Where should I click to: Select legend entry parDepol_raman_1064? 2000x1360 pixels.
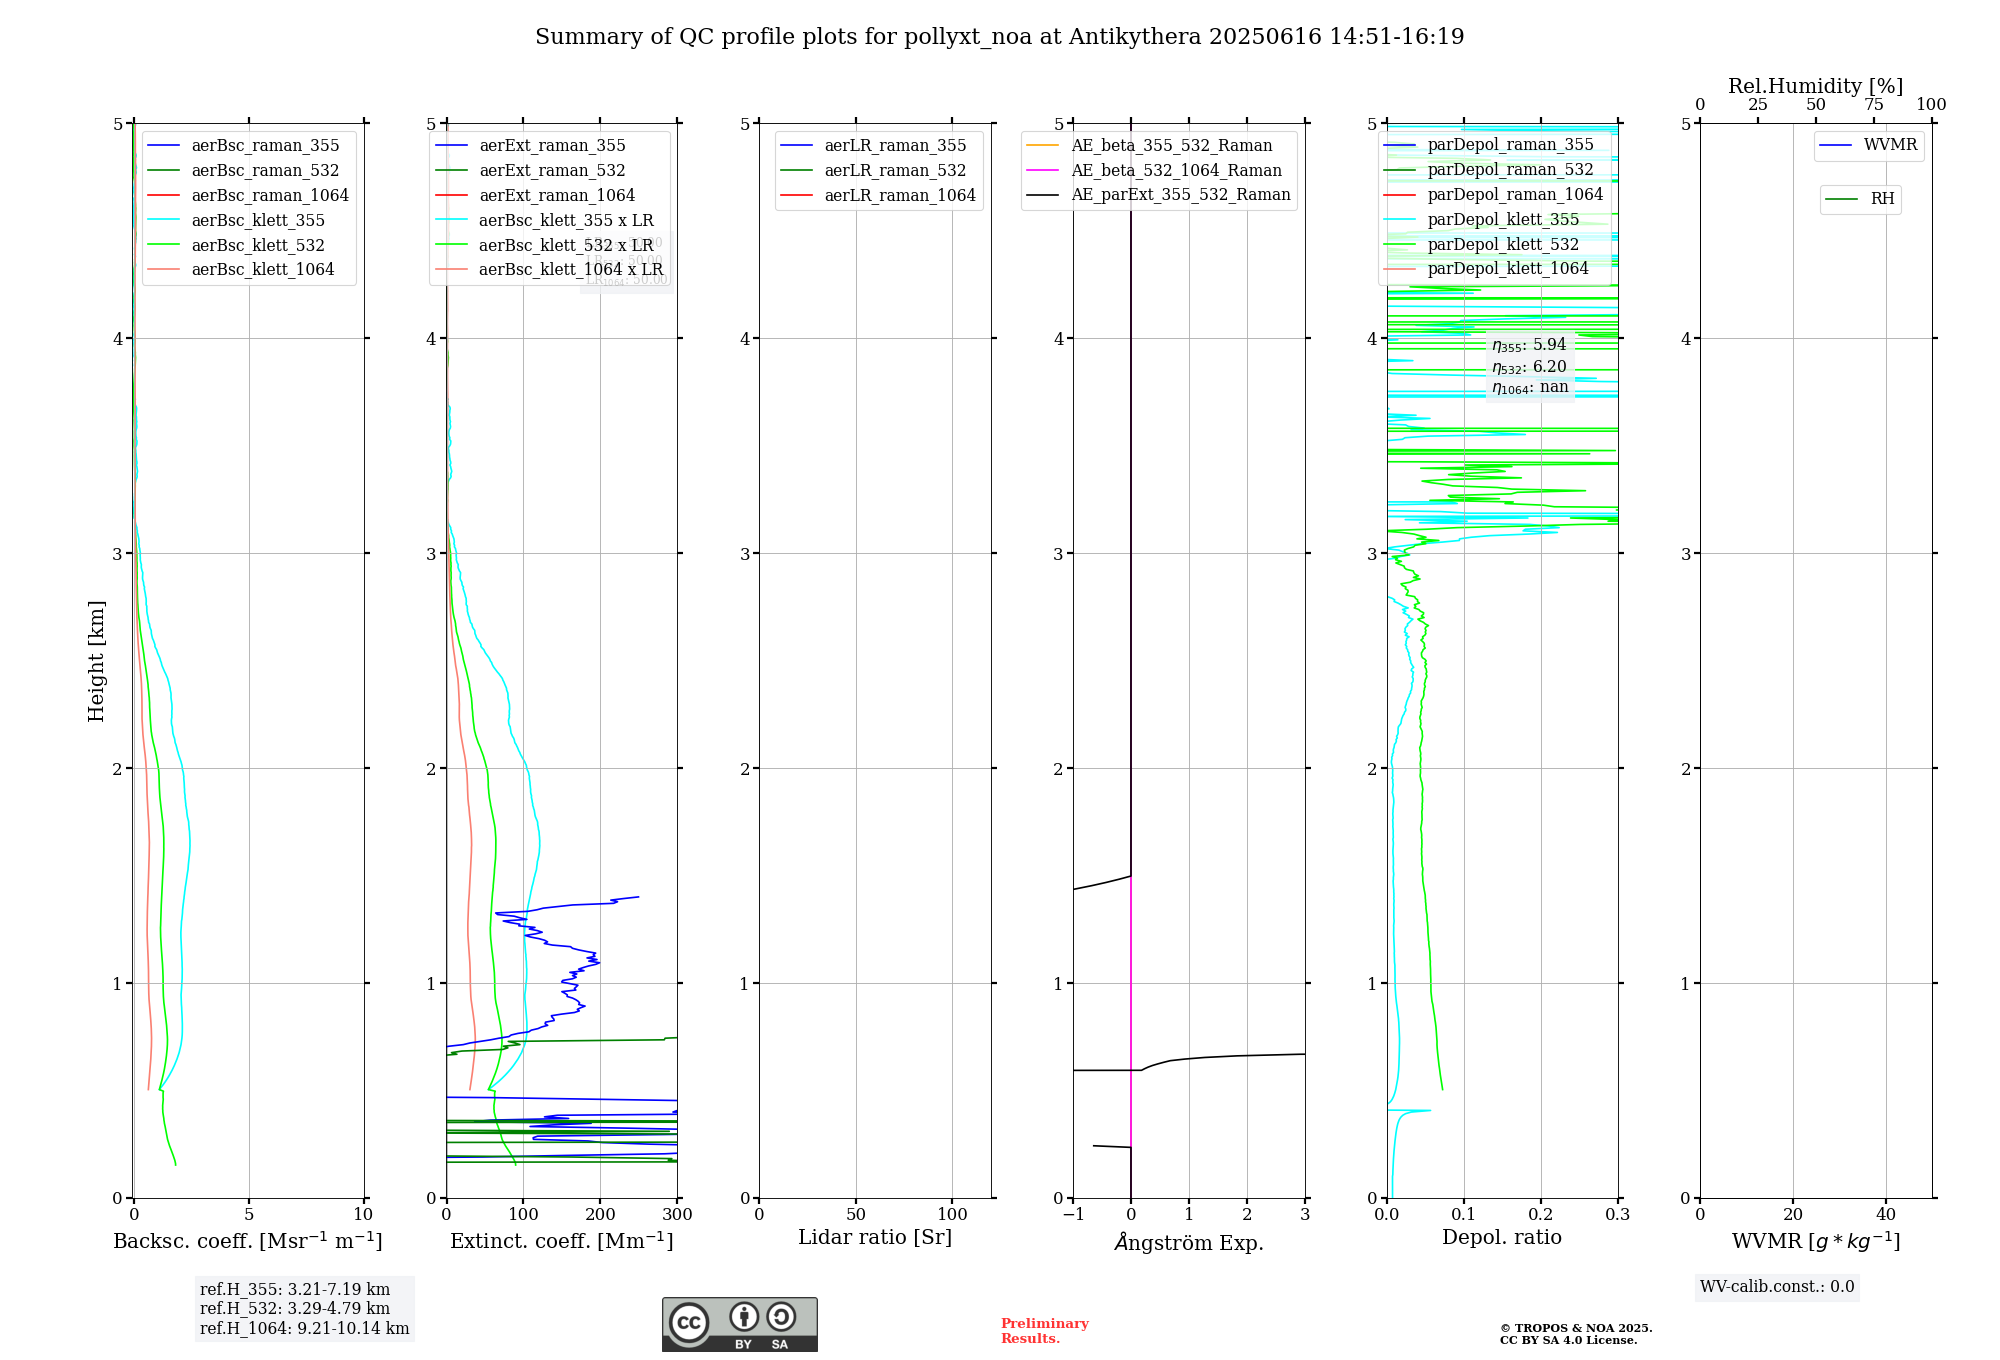(x=1494, y=195)
